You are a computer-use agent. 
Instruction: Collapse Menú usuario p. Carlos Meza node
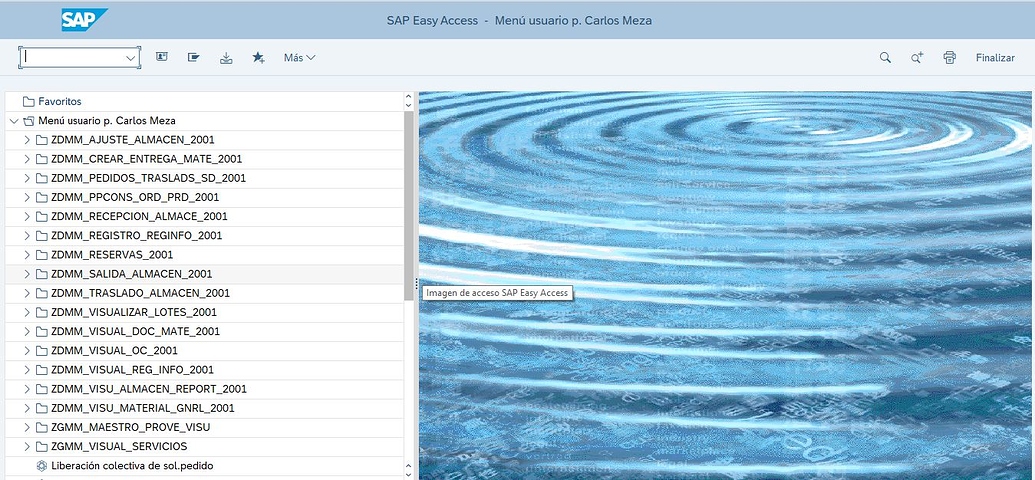pyautogui.click(x=14, y=121)
